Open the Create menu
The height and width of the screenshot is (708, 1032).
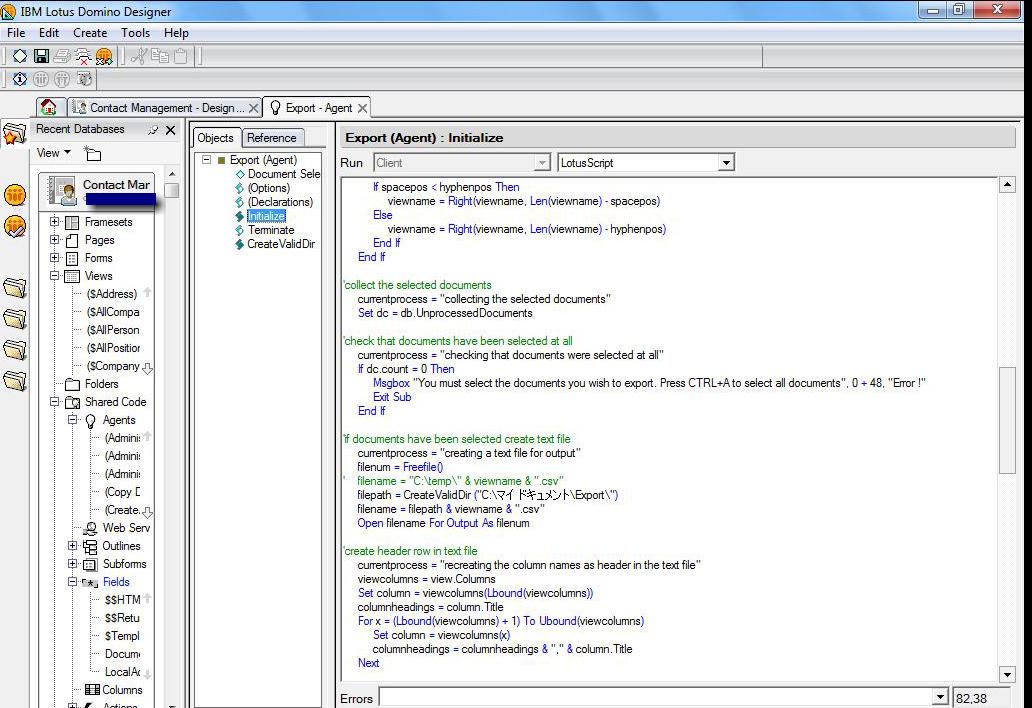click(90, 33)
